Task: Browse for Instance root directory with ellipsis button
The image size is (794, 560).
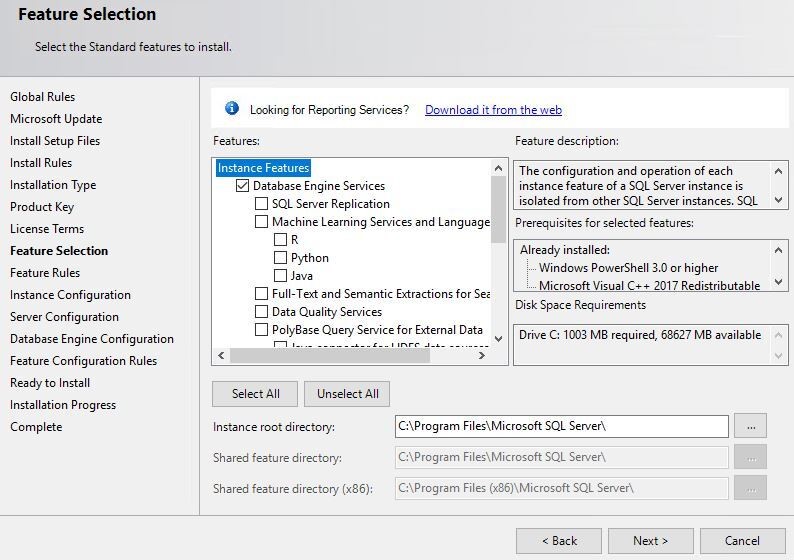Action: [751, 426]
